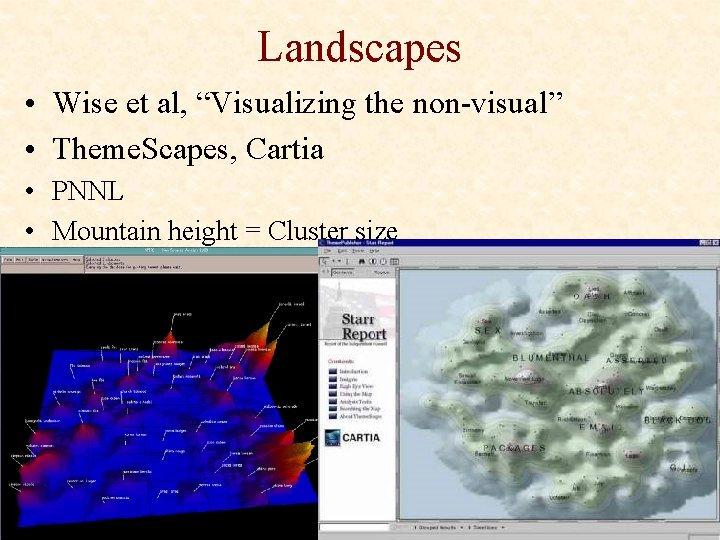Open the Using the Map link
Viewport: 720px width, 540px height.
coord(356,394)
